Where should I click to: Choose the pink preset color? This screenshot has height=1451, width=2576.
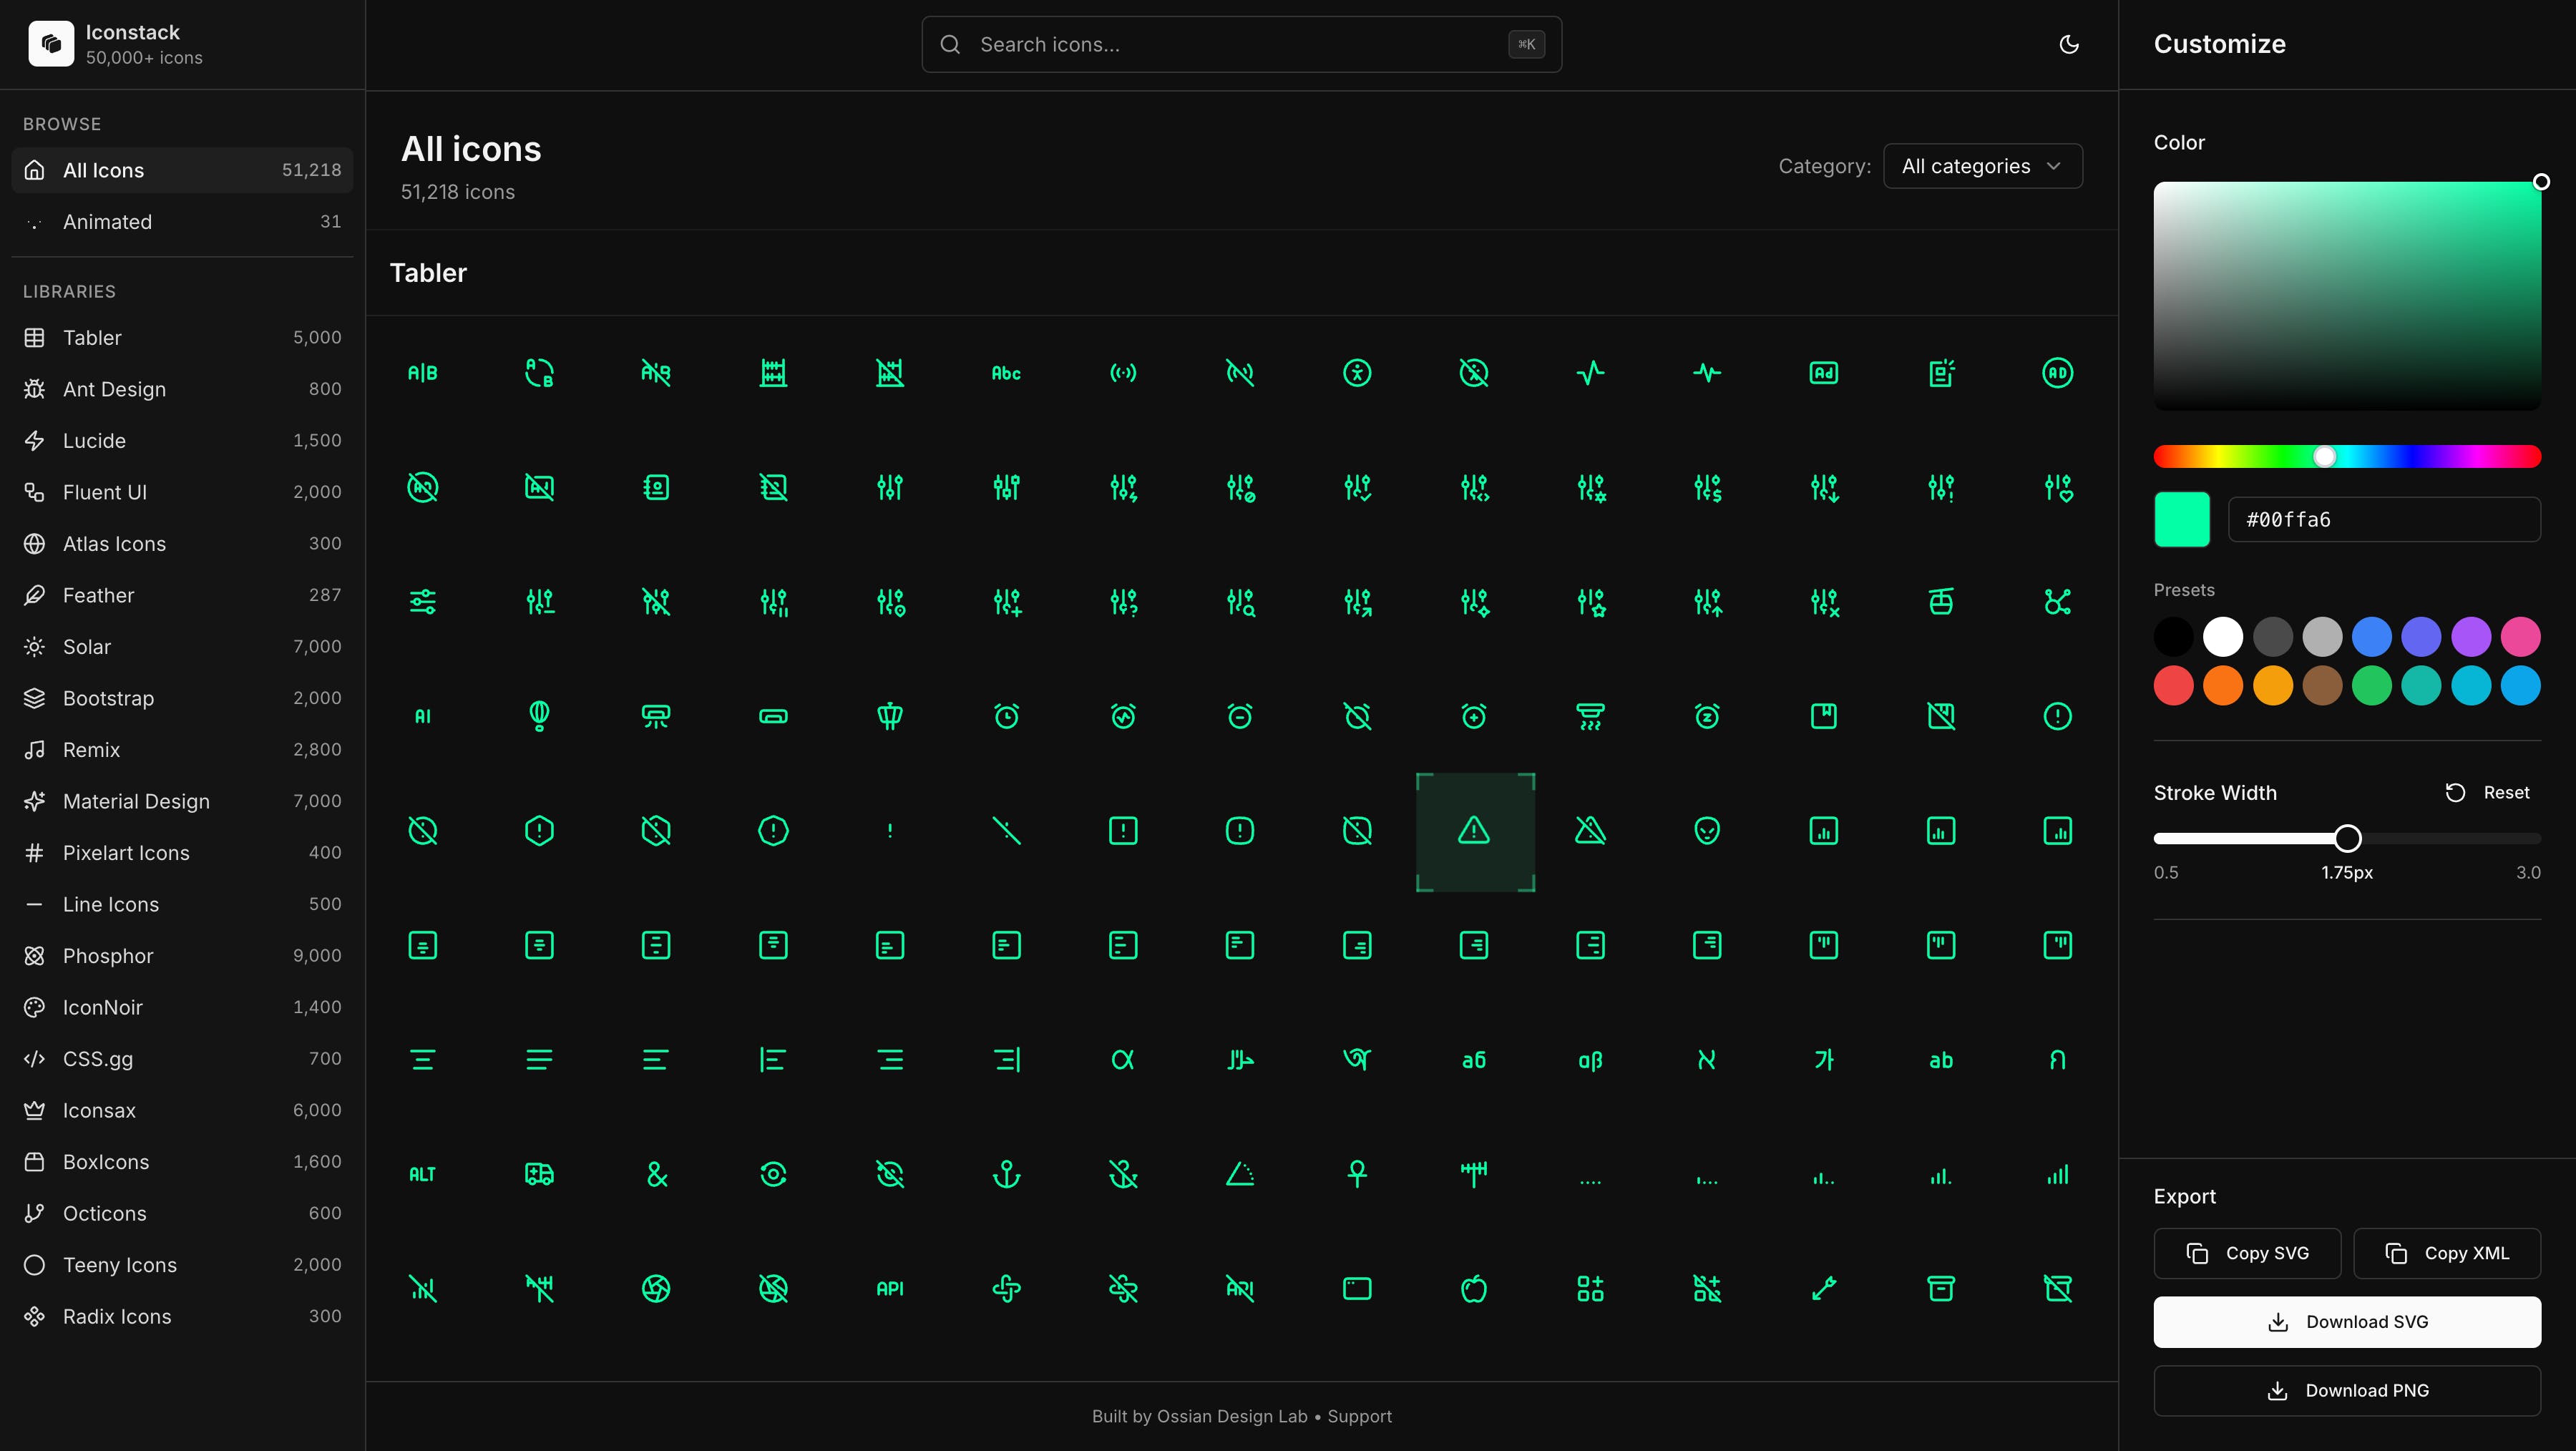[2519, 636]
